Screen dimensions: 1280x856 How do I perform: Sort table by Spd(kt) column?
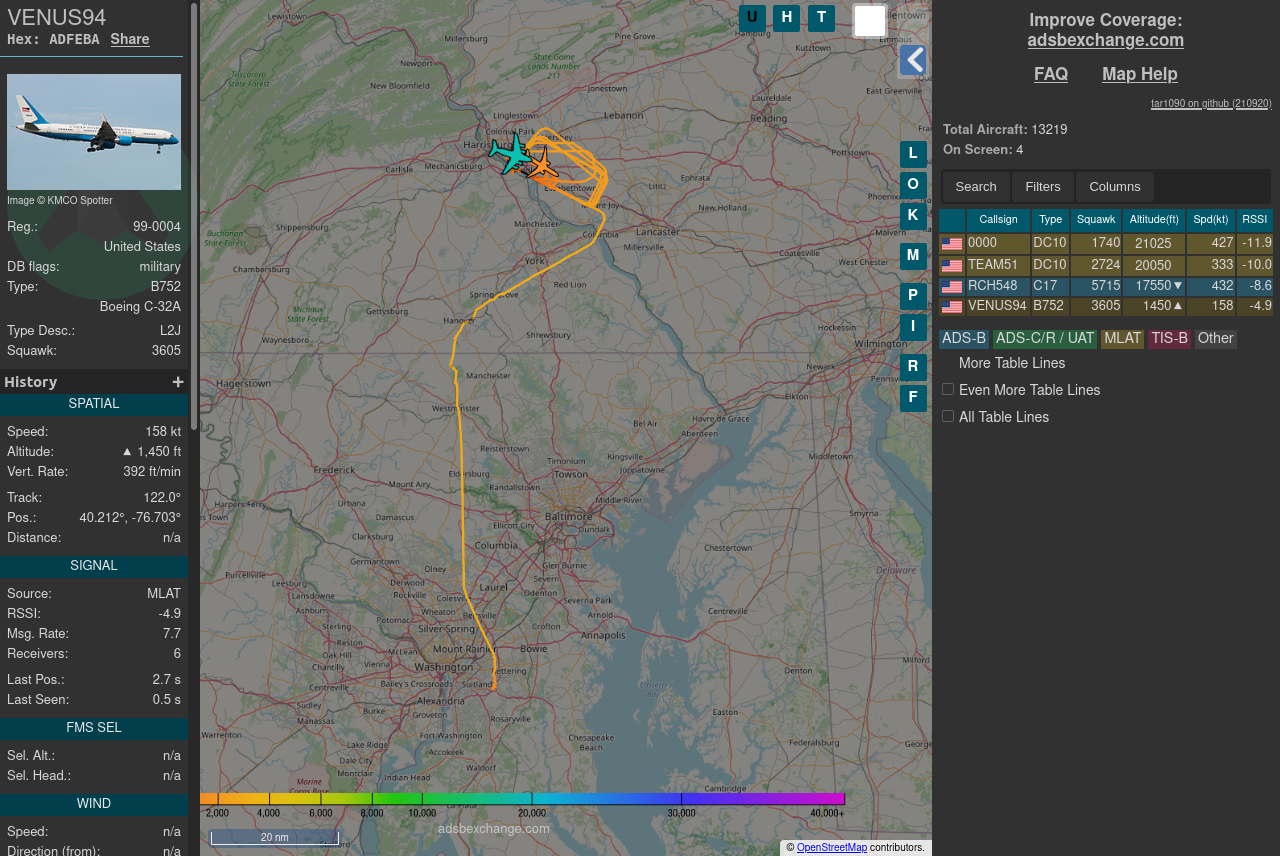point(1211,220)
